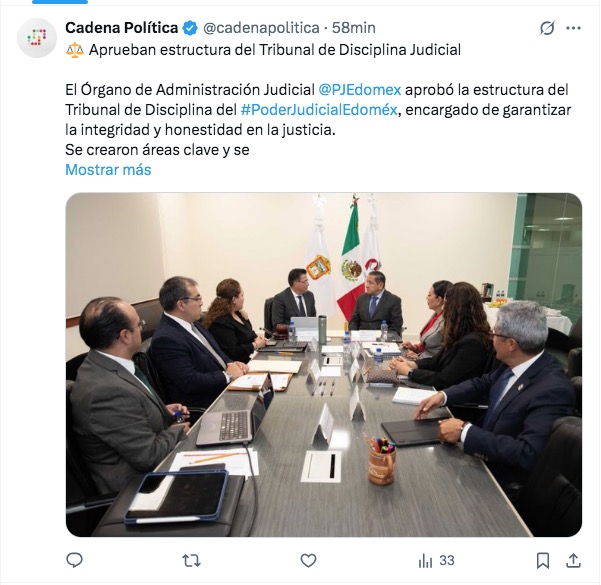
Task: Open the meeting room photo
Action: [x=323, y=364]
